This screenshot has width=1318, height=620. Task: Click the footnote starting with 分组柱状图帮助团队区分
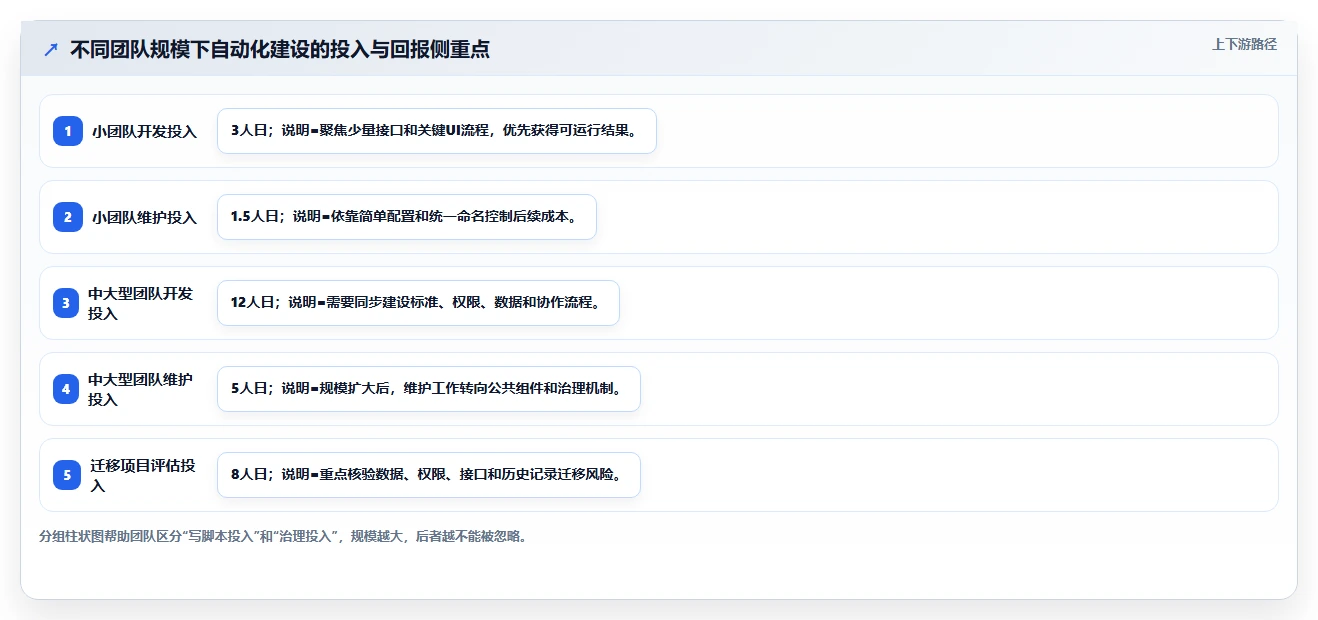pyautogui.click(x=283, y=536)
